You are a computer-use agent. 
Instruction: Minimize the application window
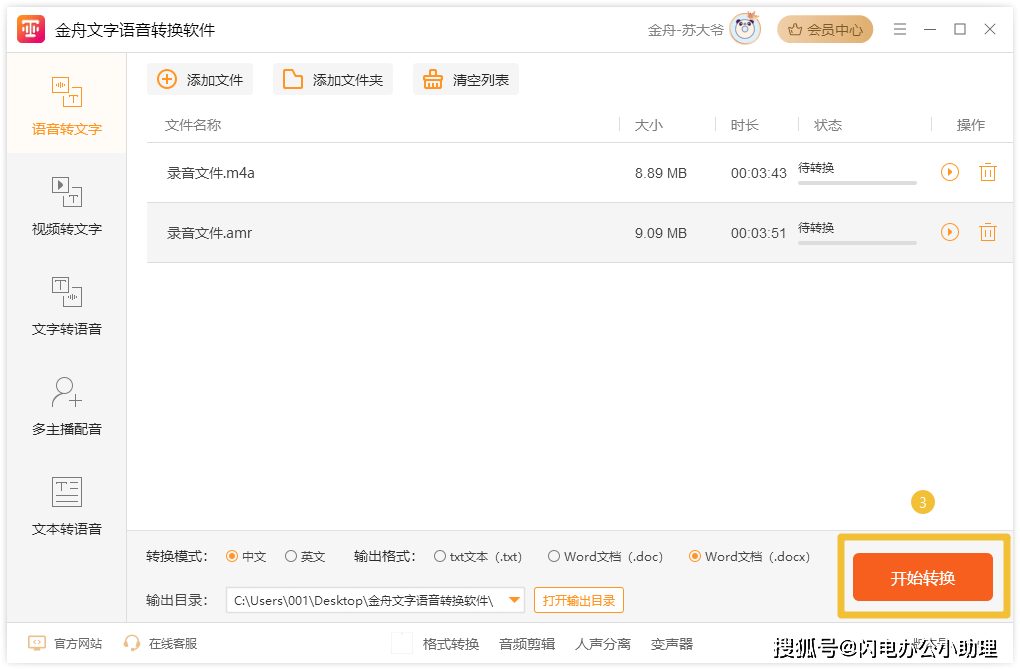tap(930, 29)
